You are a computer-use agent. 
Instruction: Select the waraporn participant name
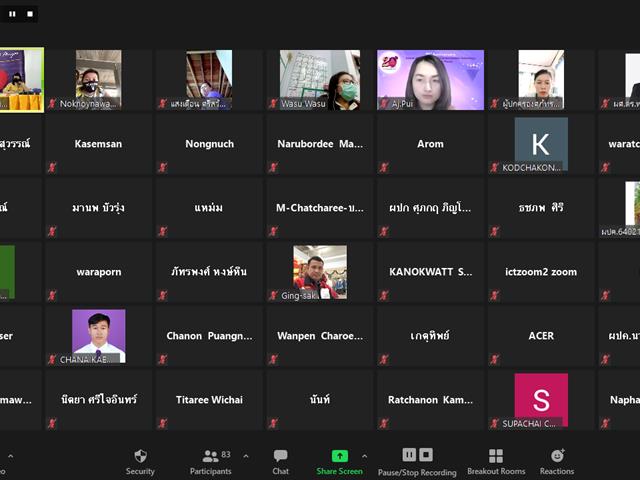98,272
